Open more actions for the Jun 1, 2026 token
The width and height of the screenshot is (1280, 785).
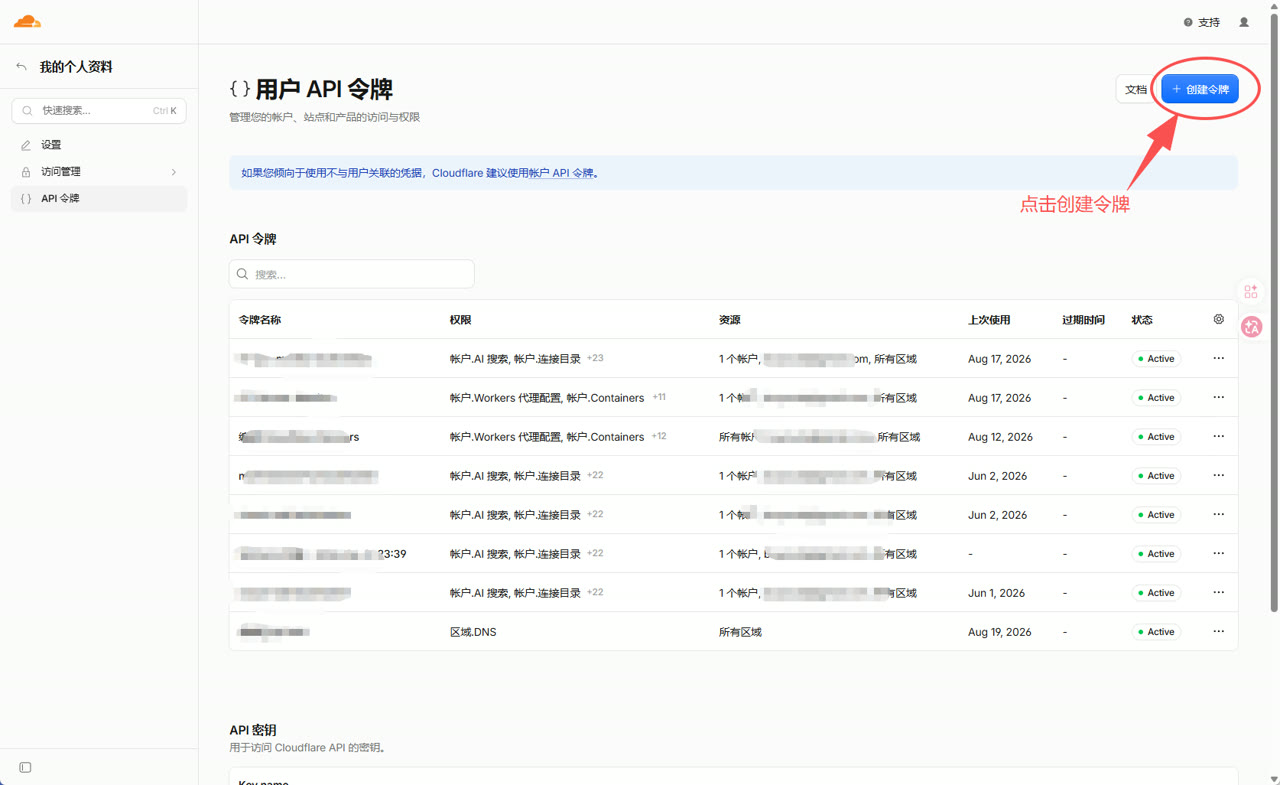click(x=1218, y=592)
